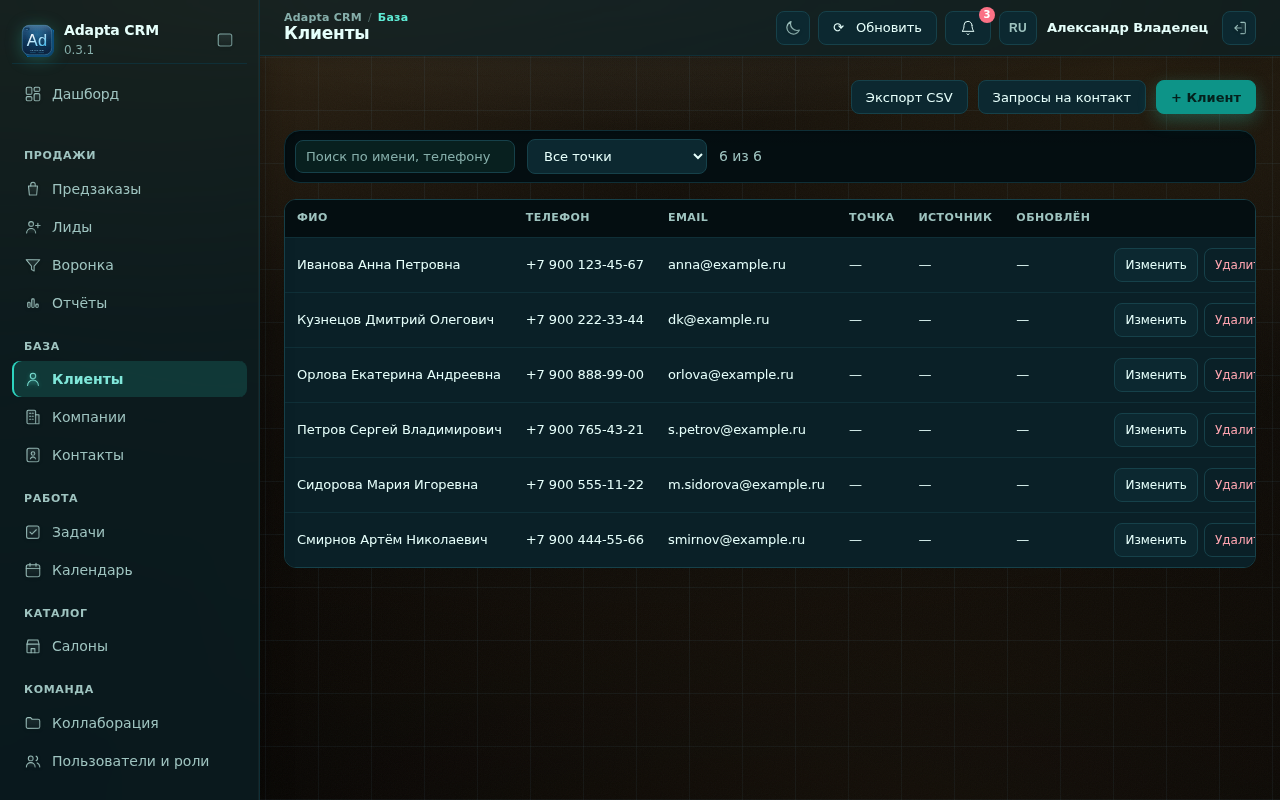Image resolution: width=1280 pixels, height=800 pixels.
Task: Click Изменить for Кузнецов Дмитрий Олегович
Action: point(1156,320)
